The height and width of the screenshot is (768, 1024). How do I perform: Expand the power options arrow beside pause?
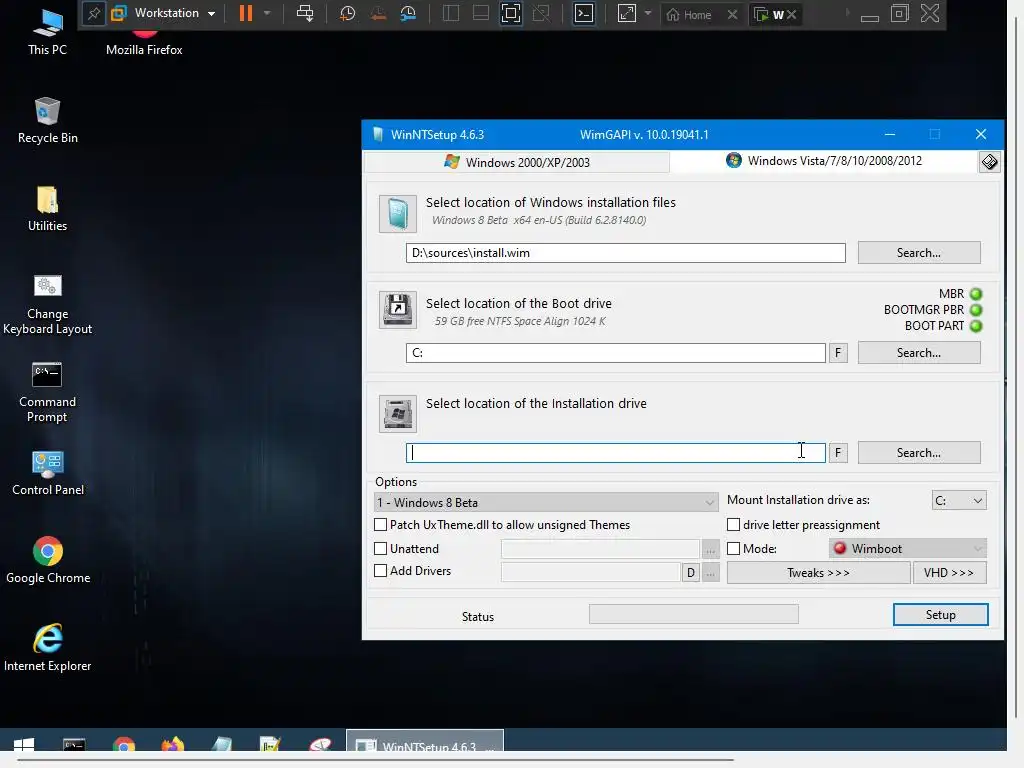click(x=267, y=14)
